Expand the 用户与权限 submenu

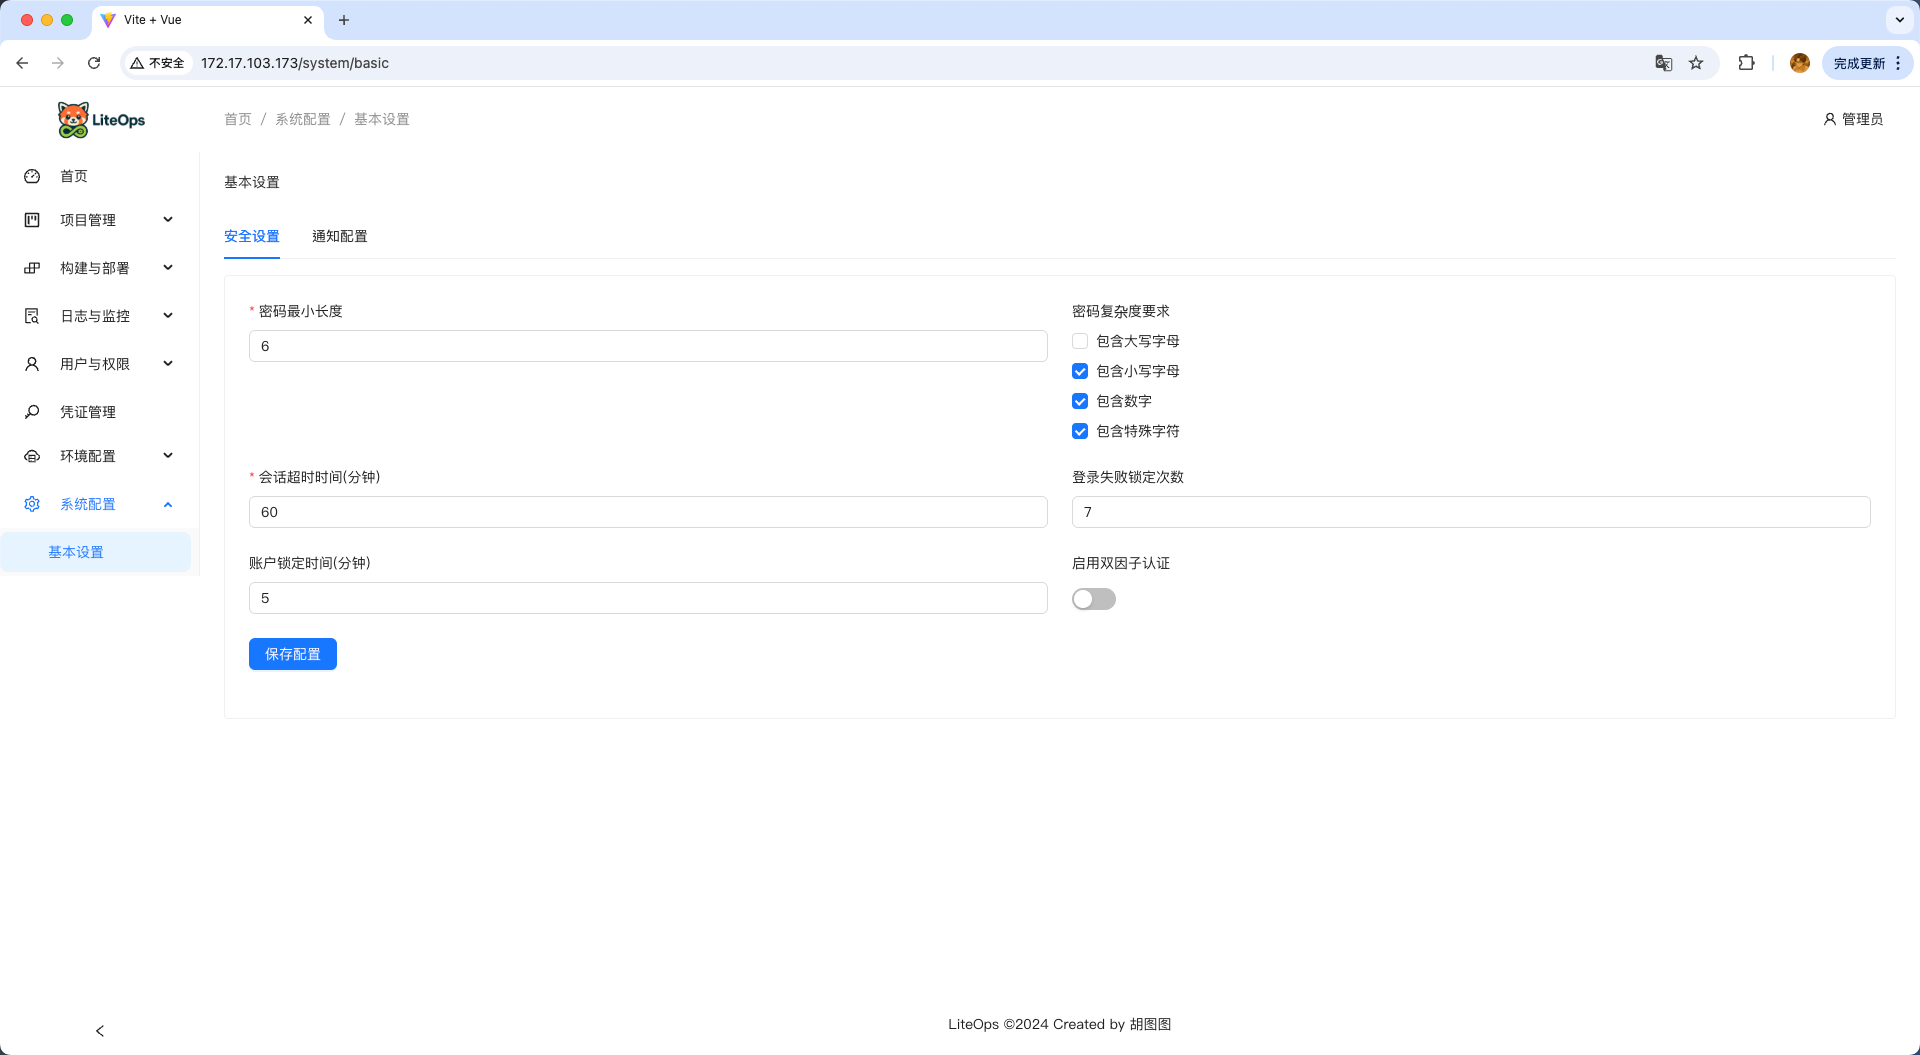pos(98,364)
